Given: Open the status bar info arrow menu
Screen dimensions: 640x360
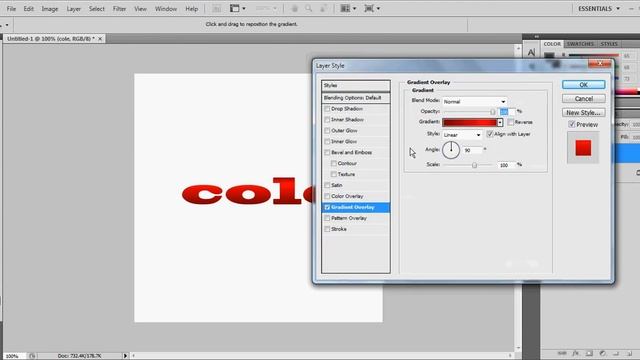Looking at the screenshot, I should (x=125, y=356).
